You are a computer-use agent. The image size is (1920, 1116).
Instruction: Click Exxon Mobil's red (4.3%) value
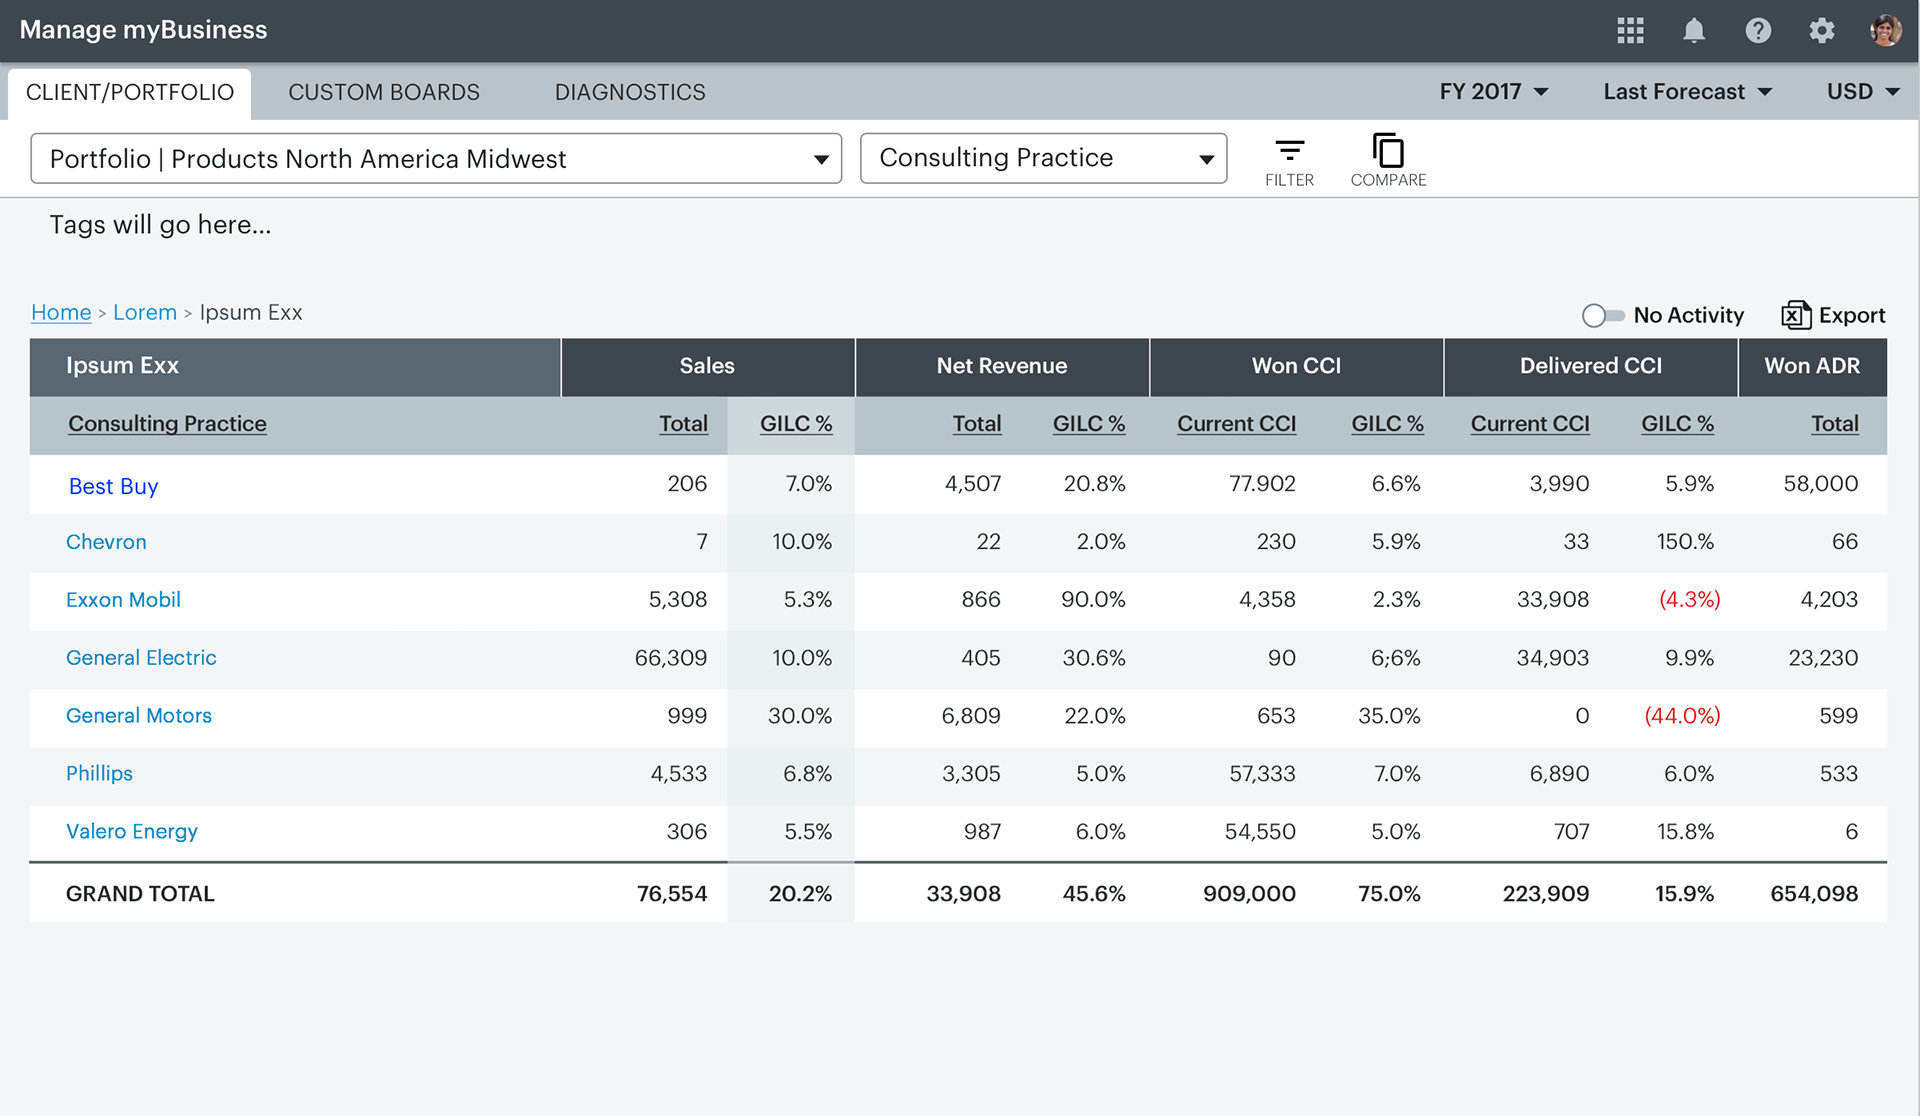click(1690, 600)
